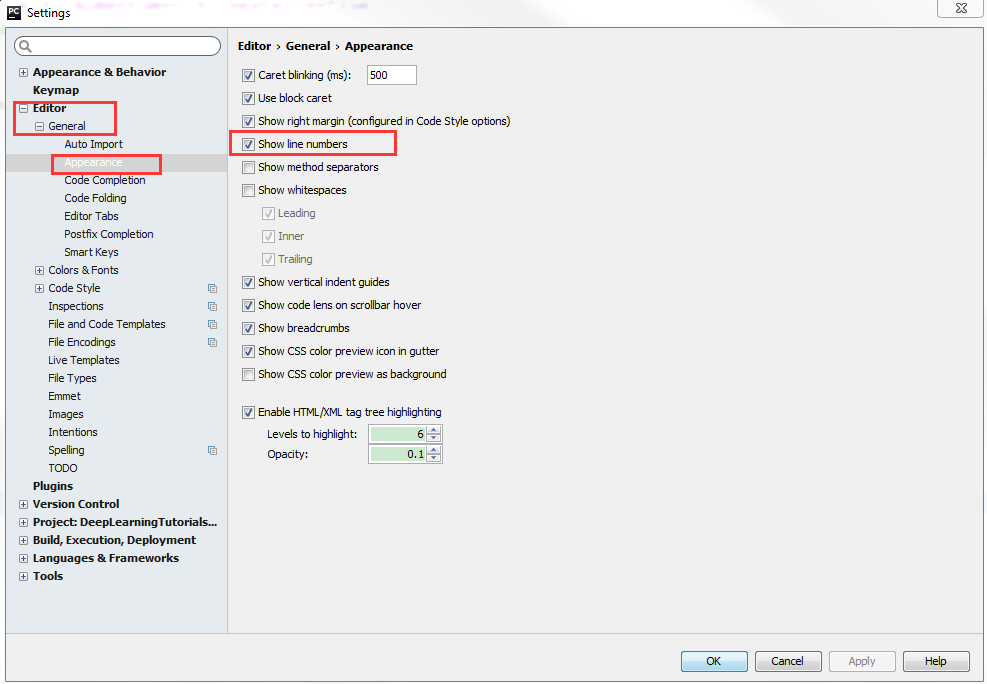Open Emmet settings

pos(65,396)
